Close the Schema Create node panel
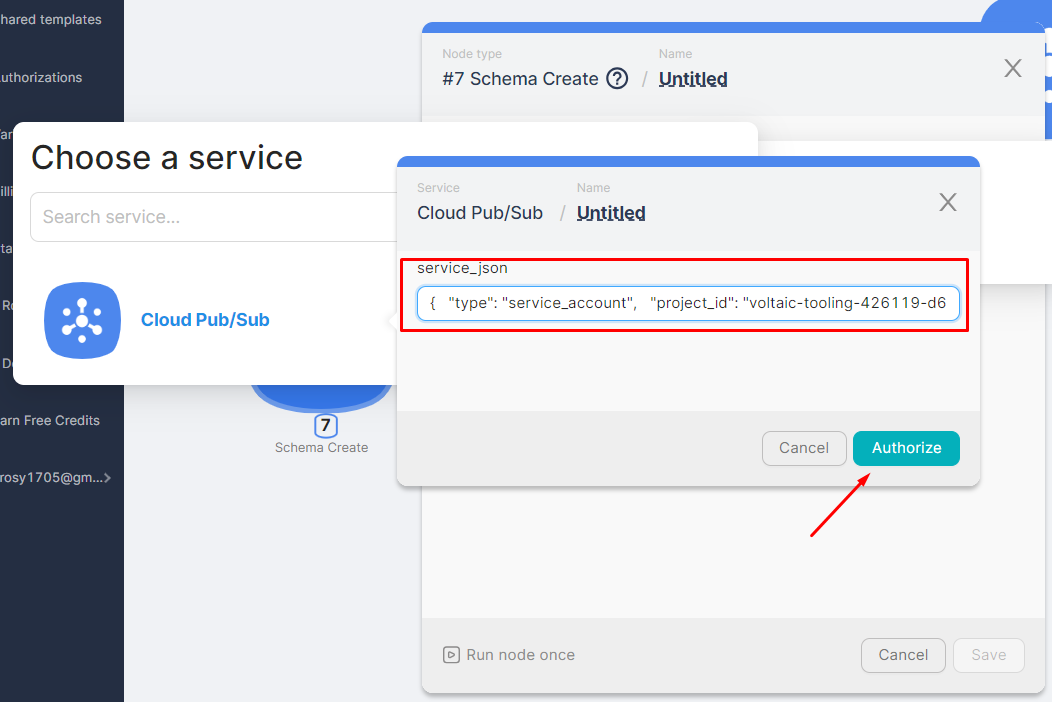 [1013, 68]
